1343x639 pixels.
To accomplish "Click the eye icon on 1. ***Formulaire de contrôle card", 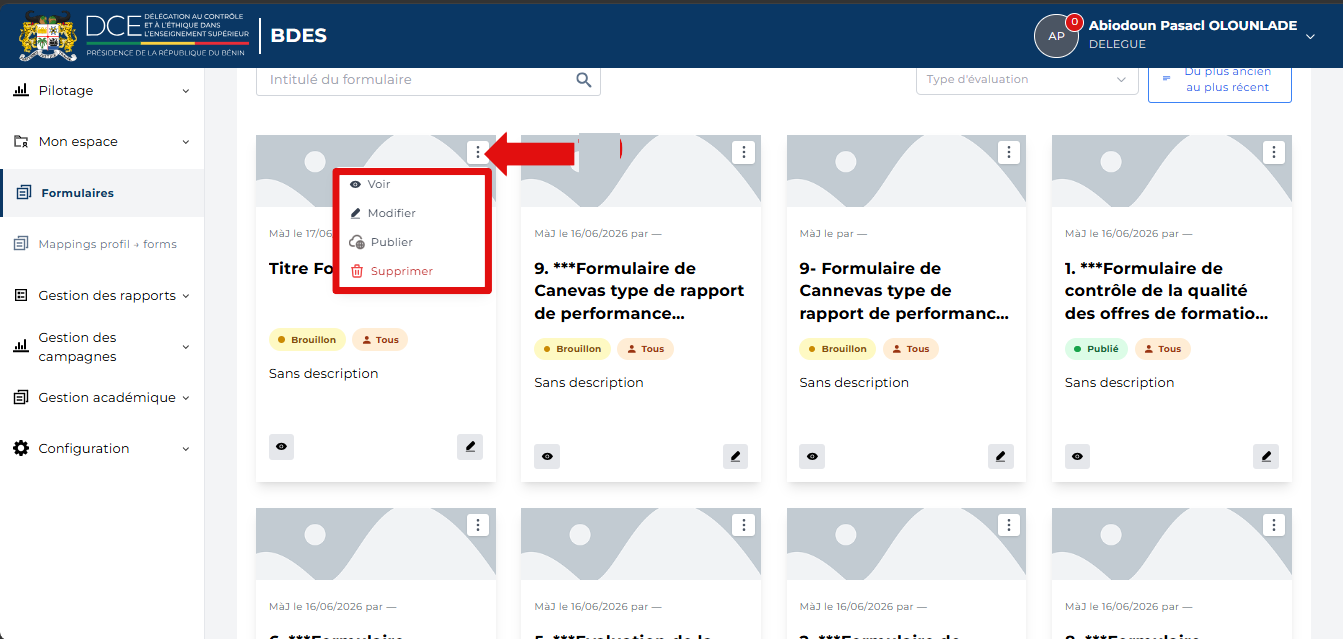I will click(x=1077, y=456).
